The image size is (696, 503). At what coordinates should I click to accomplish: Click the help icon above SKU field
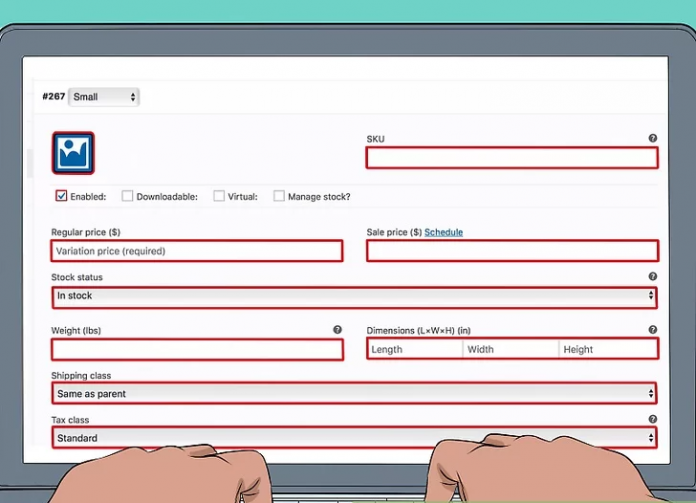click(x=652, y=139)
